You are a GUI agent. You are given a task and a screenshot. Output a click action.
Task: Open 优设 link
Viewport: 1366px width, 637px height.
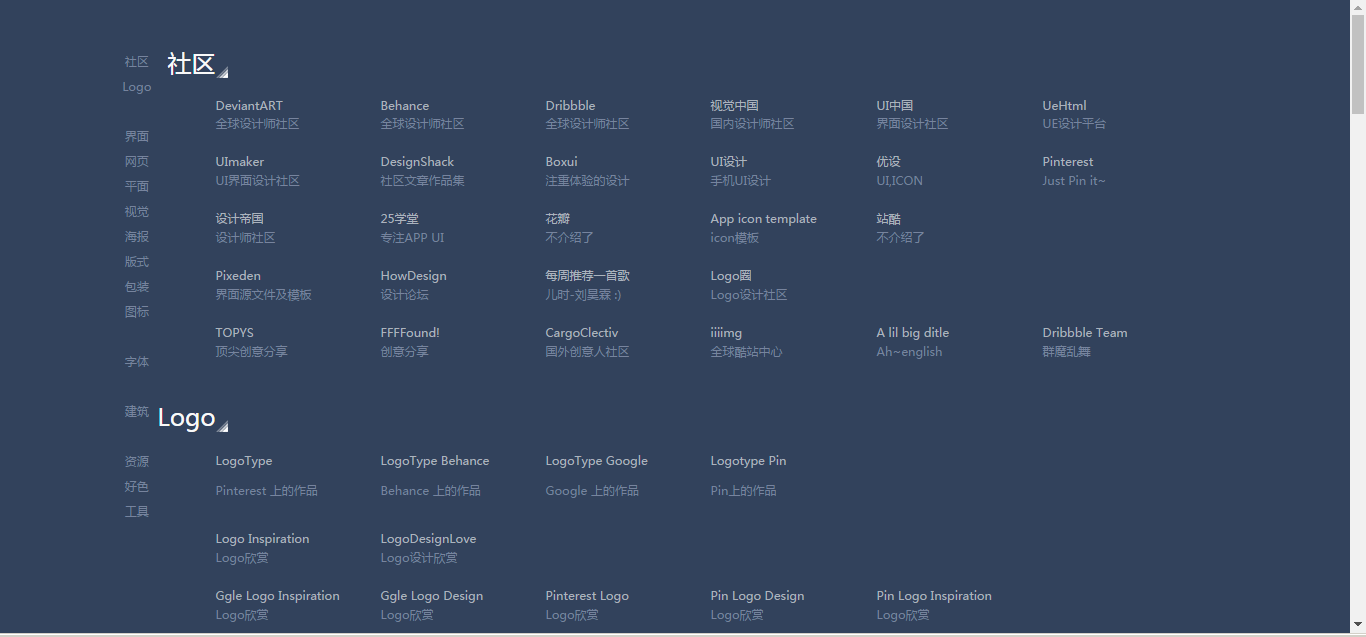click(889, 162)
